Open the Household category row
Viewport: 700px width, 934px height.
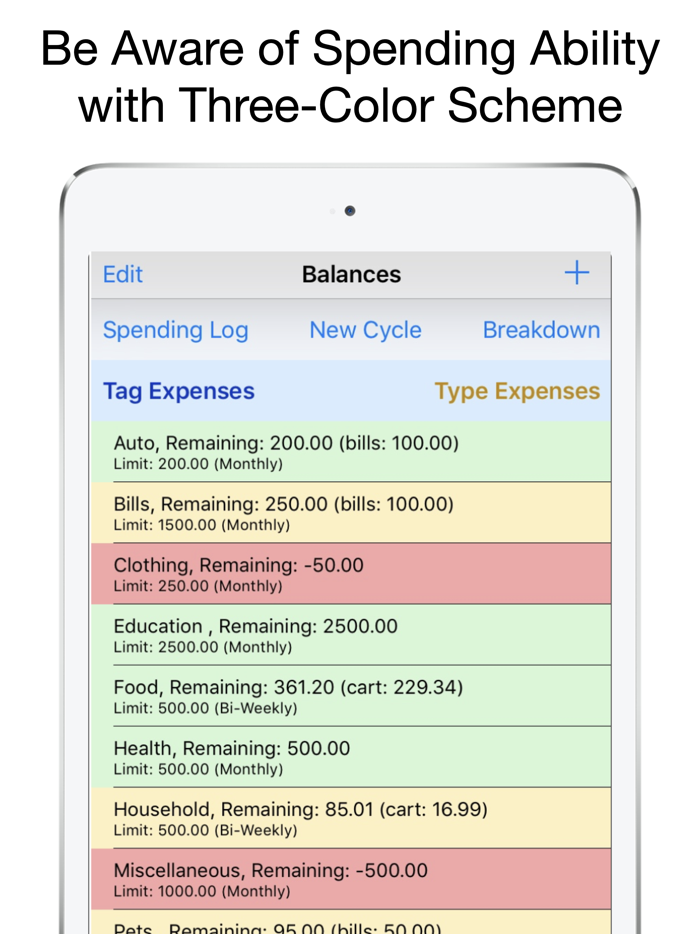350,819
